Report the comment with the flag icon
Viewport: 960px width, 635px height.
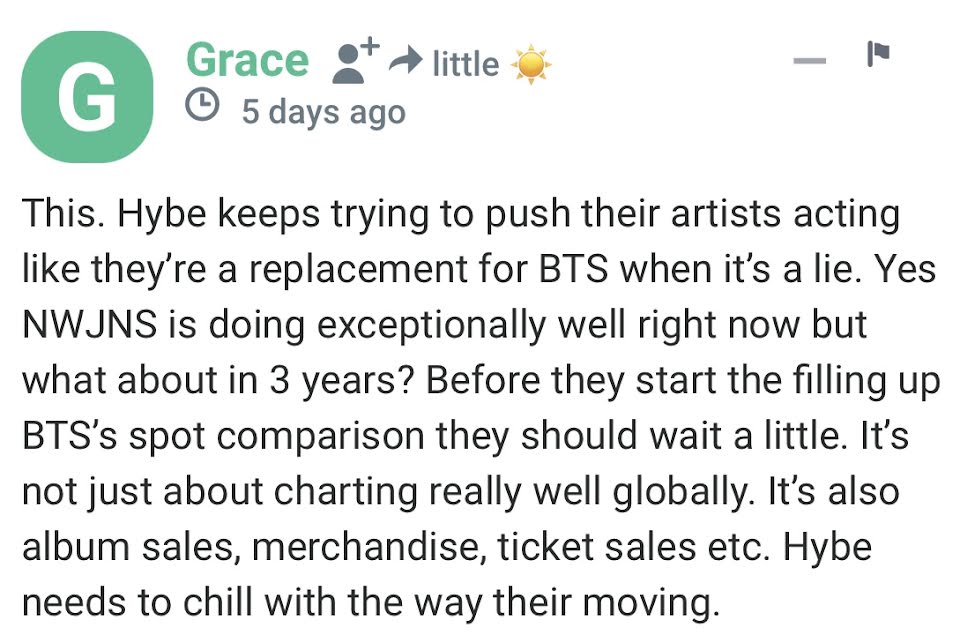tap(878, 55)
